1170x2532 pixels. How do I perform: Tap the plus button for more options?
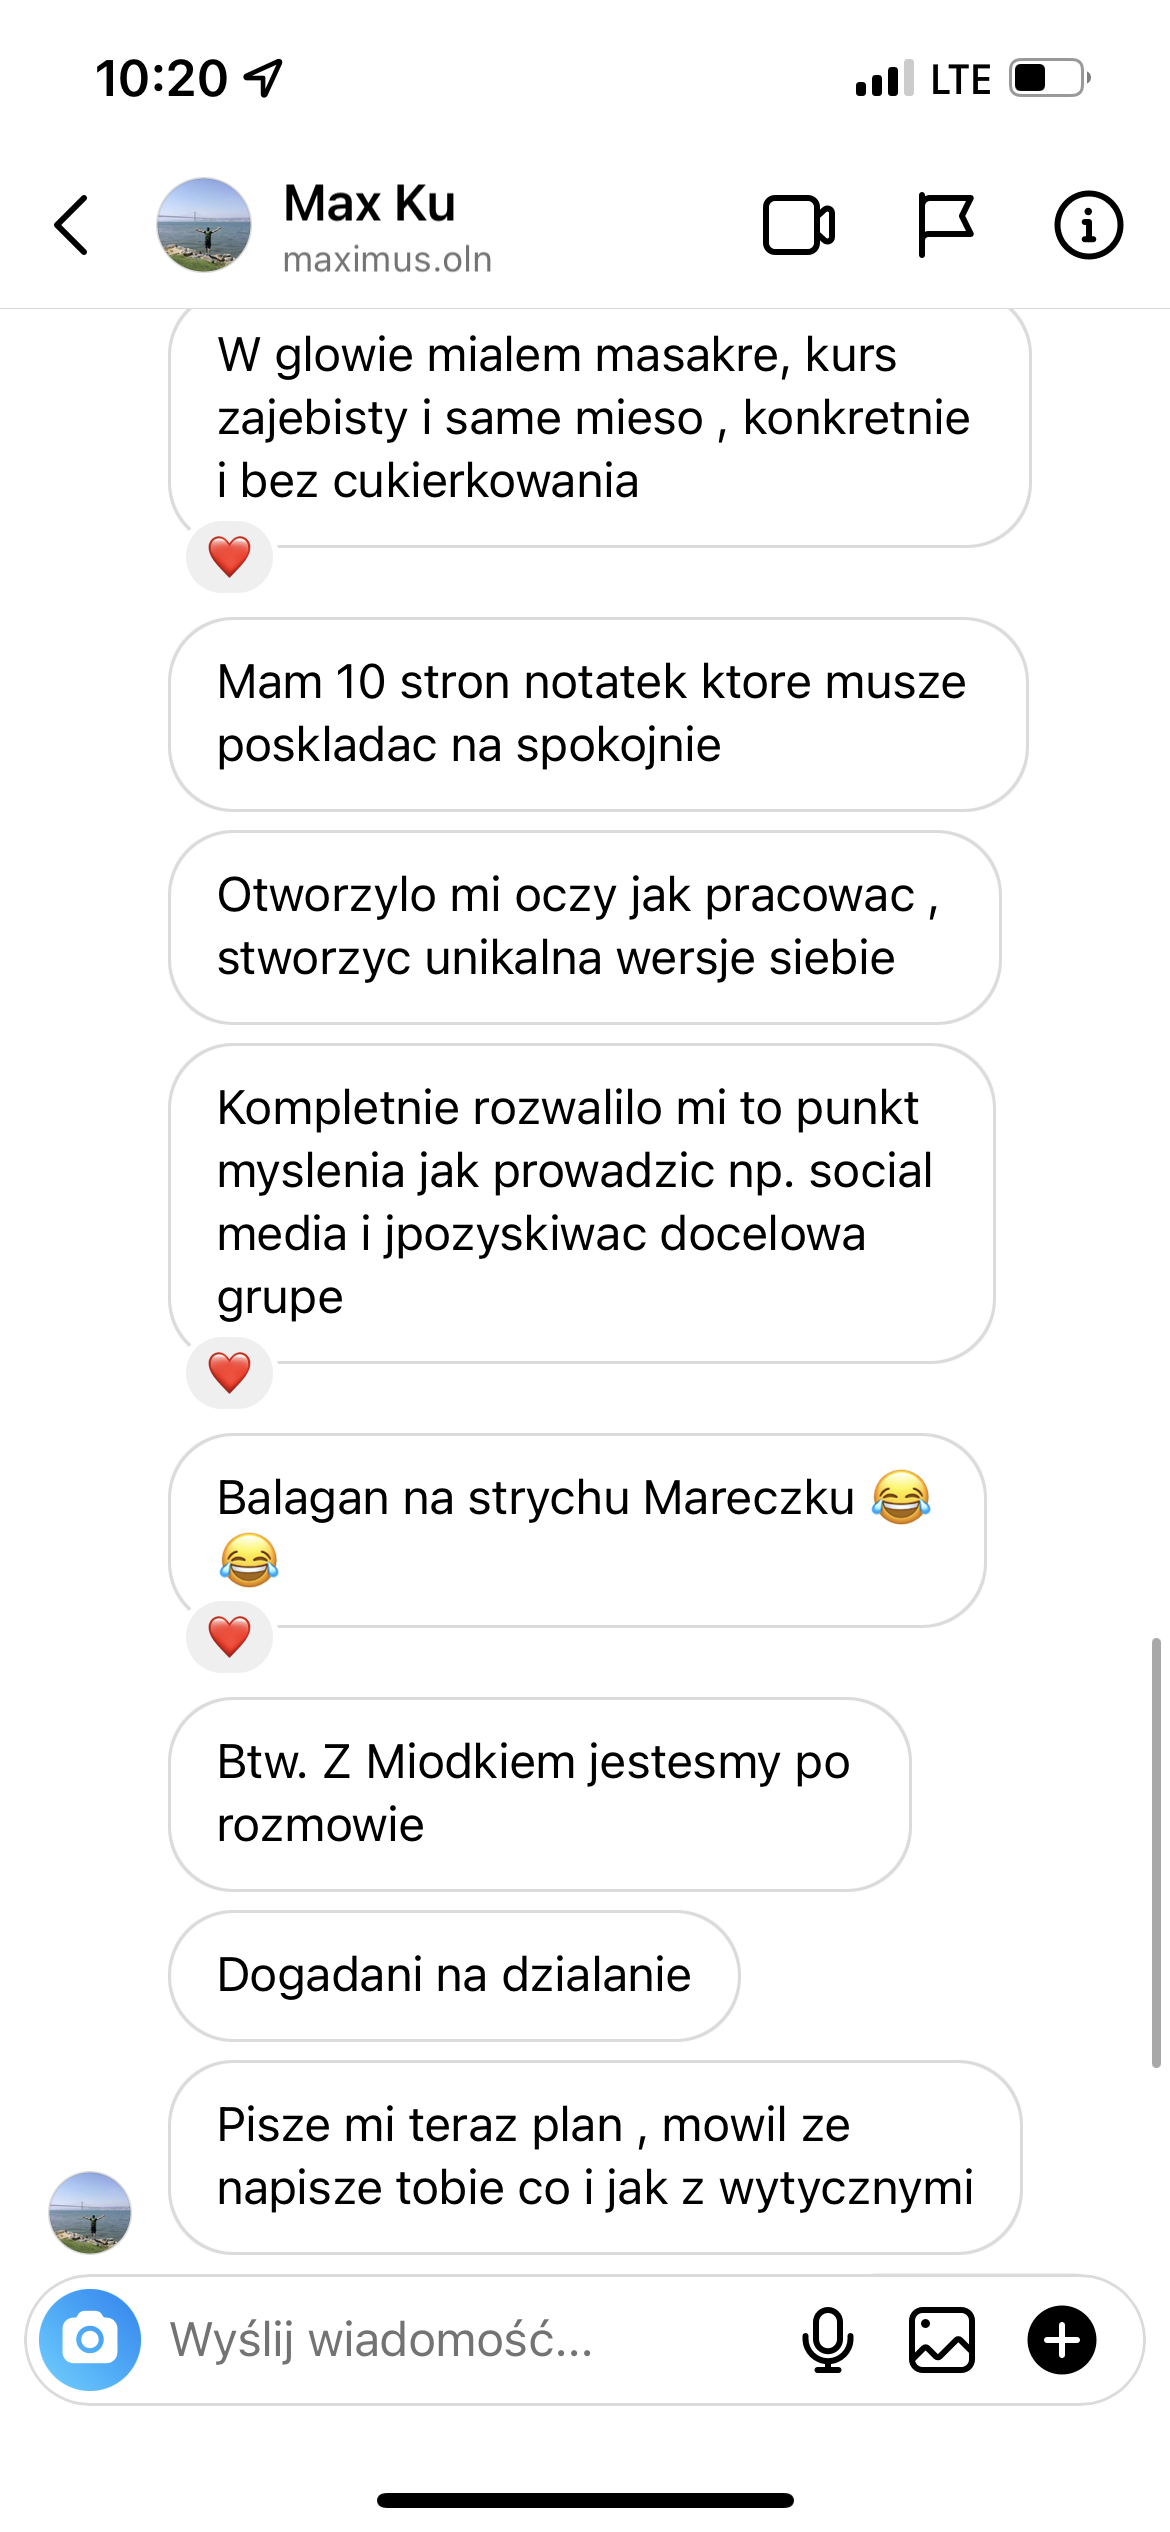[x=1062, y=2340]
